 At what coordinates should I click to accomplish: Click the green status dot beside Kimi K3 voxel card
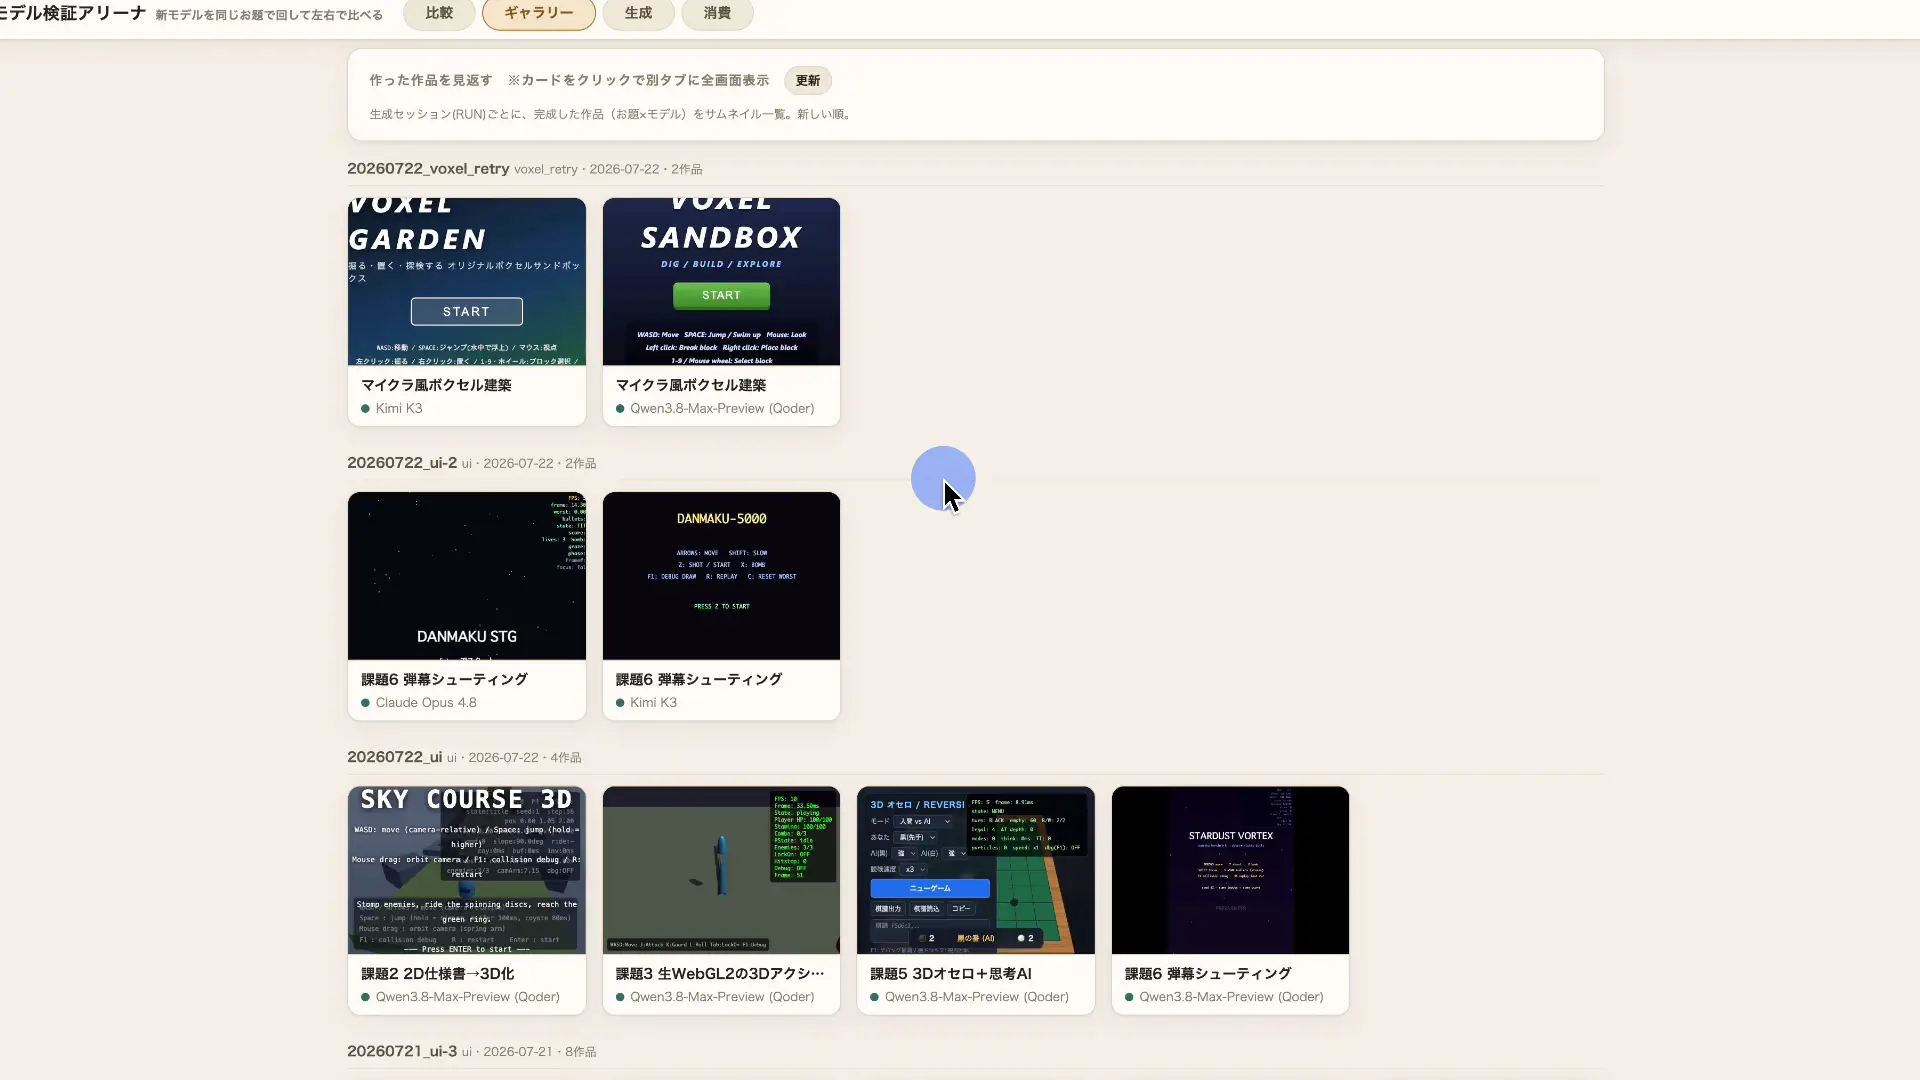pos(366,409)
